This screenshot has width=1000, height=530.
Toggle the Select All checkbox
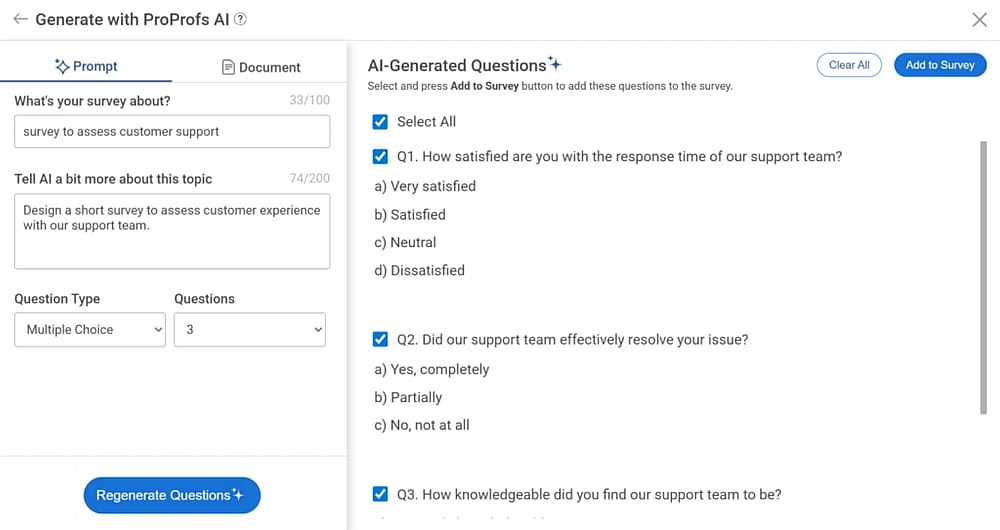(x=380, y=122)
